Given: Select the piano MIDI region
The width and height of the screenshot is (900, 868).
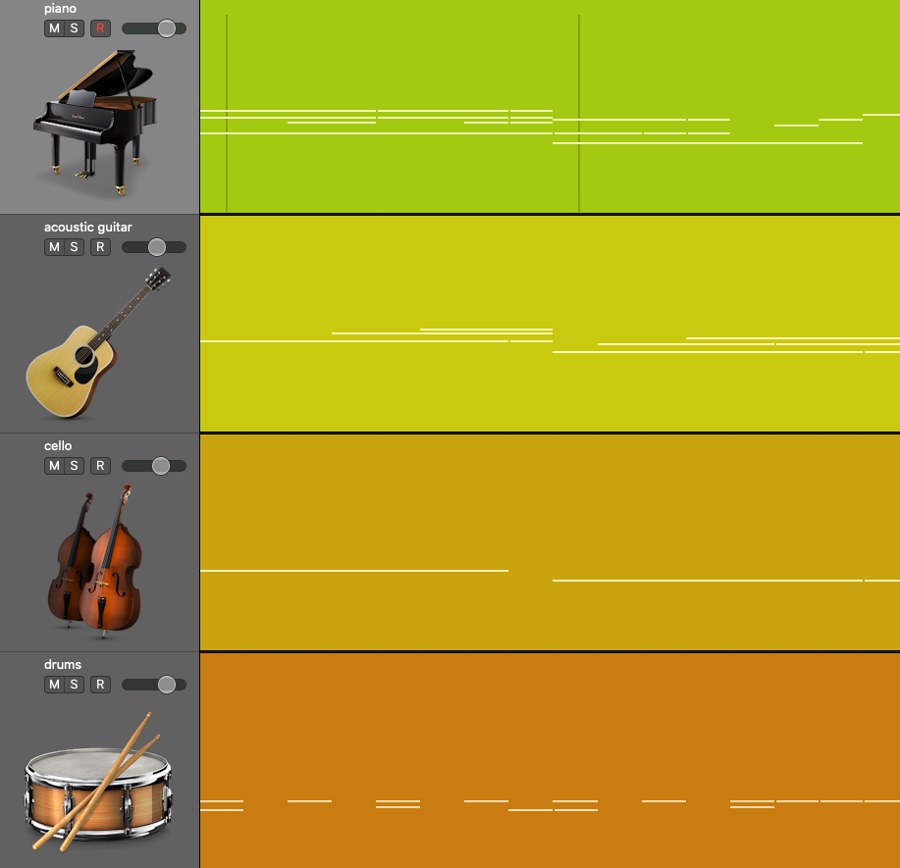Looking at the screenshot, I should click(550, 105).
